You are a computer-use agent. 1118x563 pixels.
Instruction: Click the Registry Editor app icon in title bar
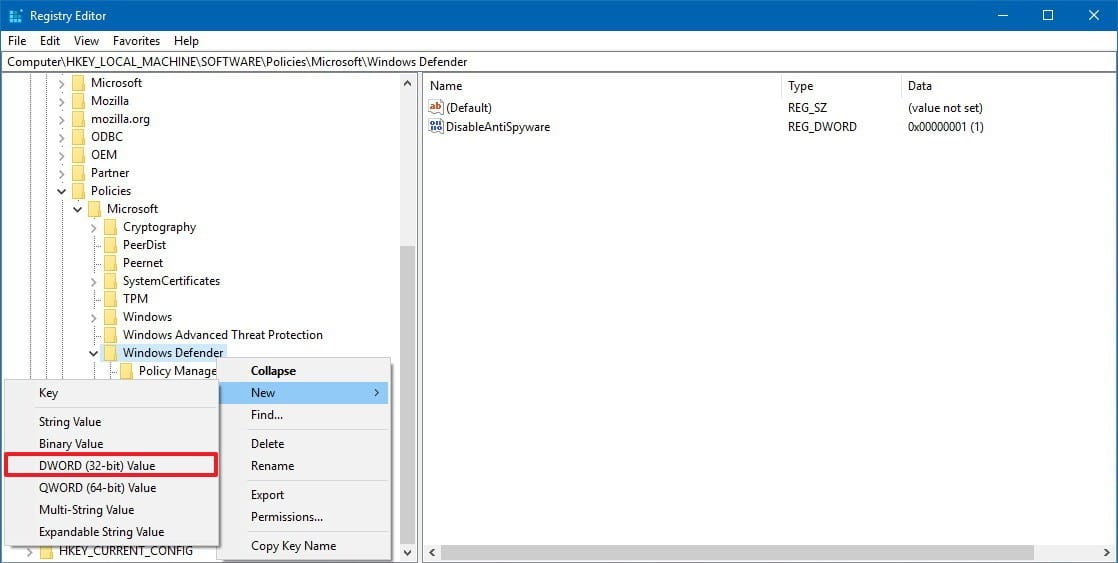[16, 16]
